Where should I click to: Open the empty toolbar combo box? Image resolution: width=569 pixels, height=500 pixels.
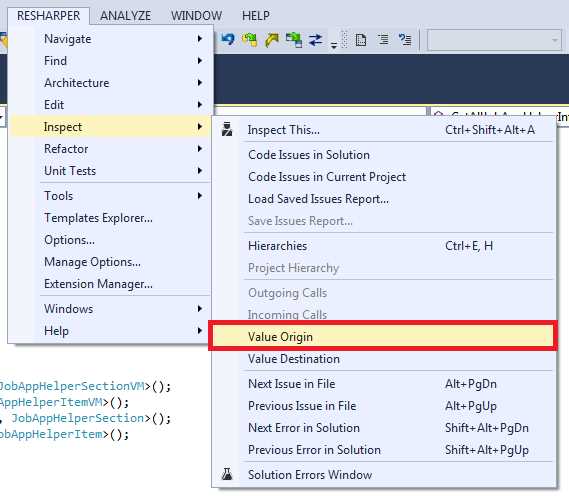(494, 40)
